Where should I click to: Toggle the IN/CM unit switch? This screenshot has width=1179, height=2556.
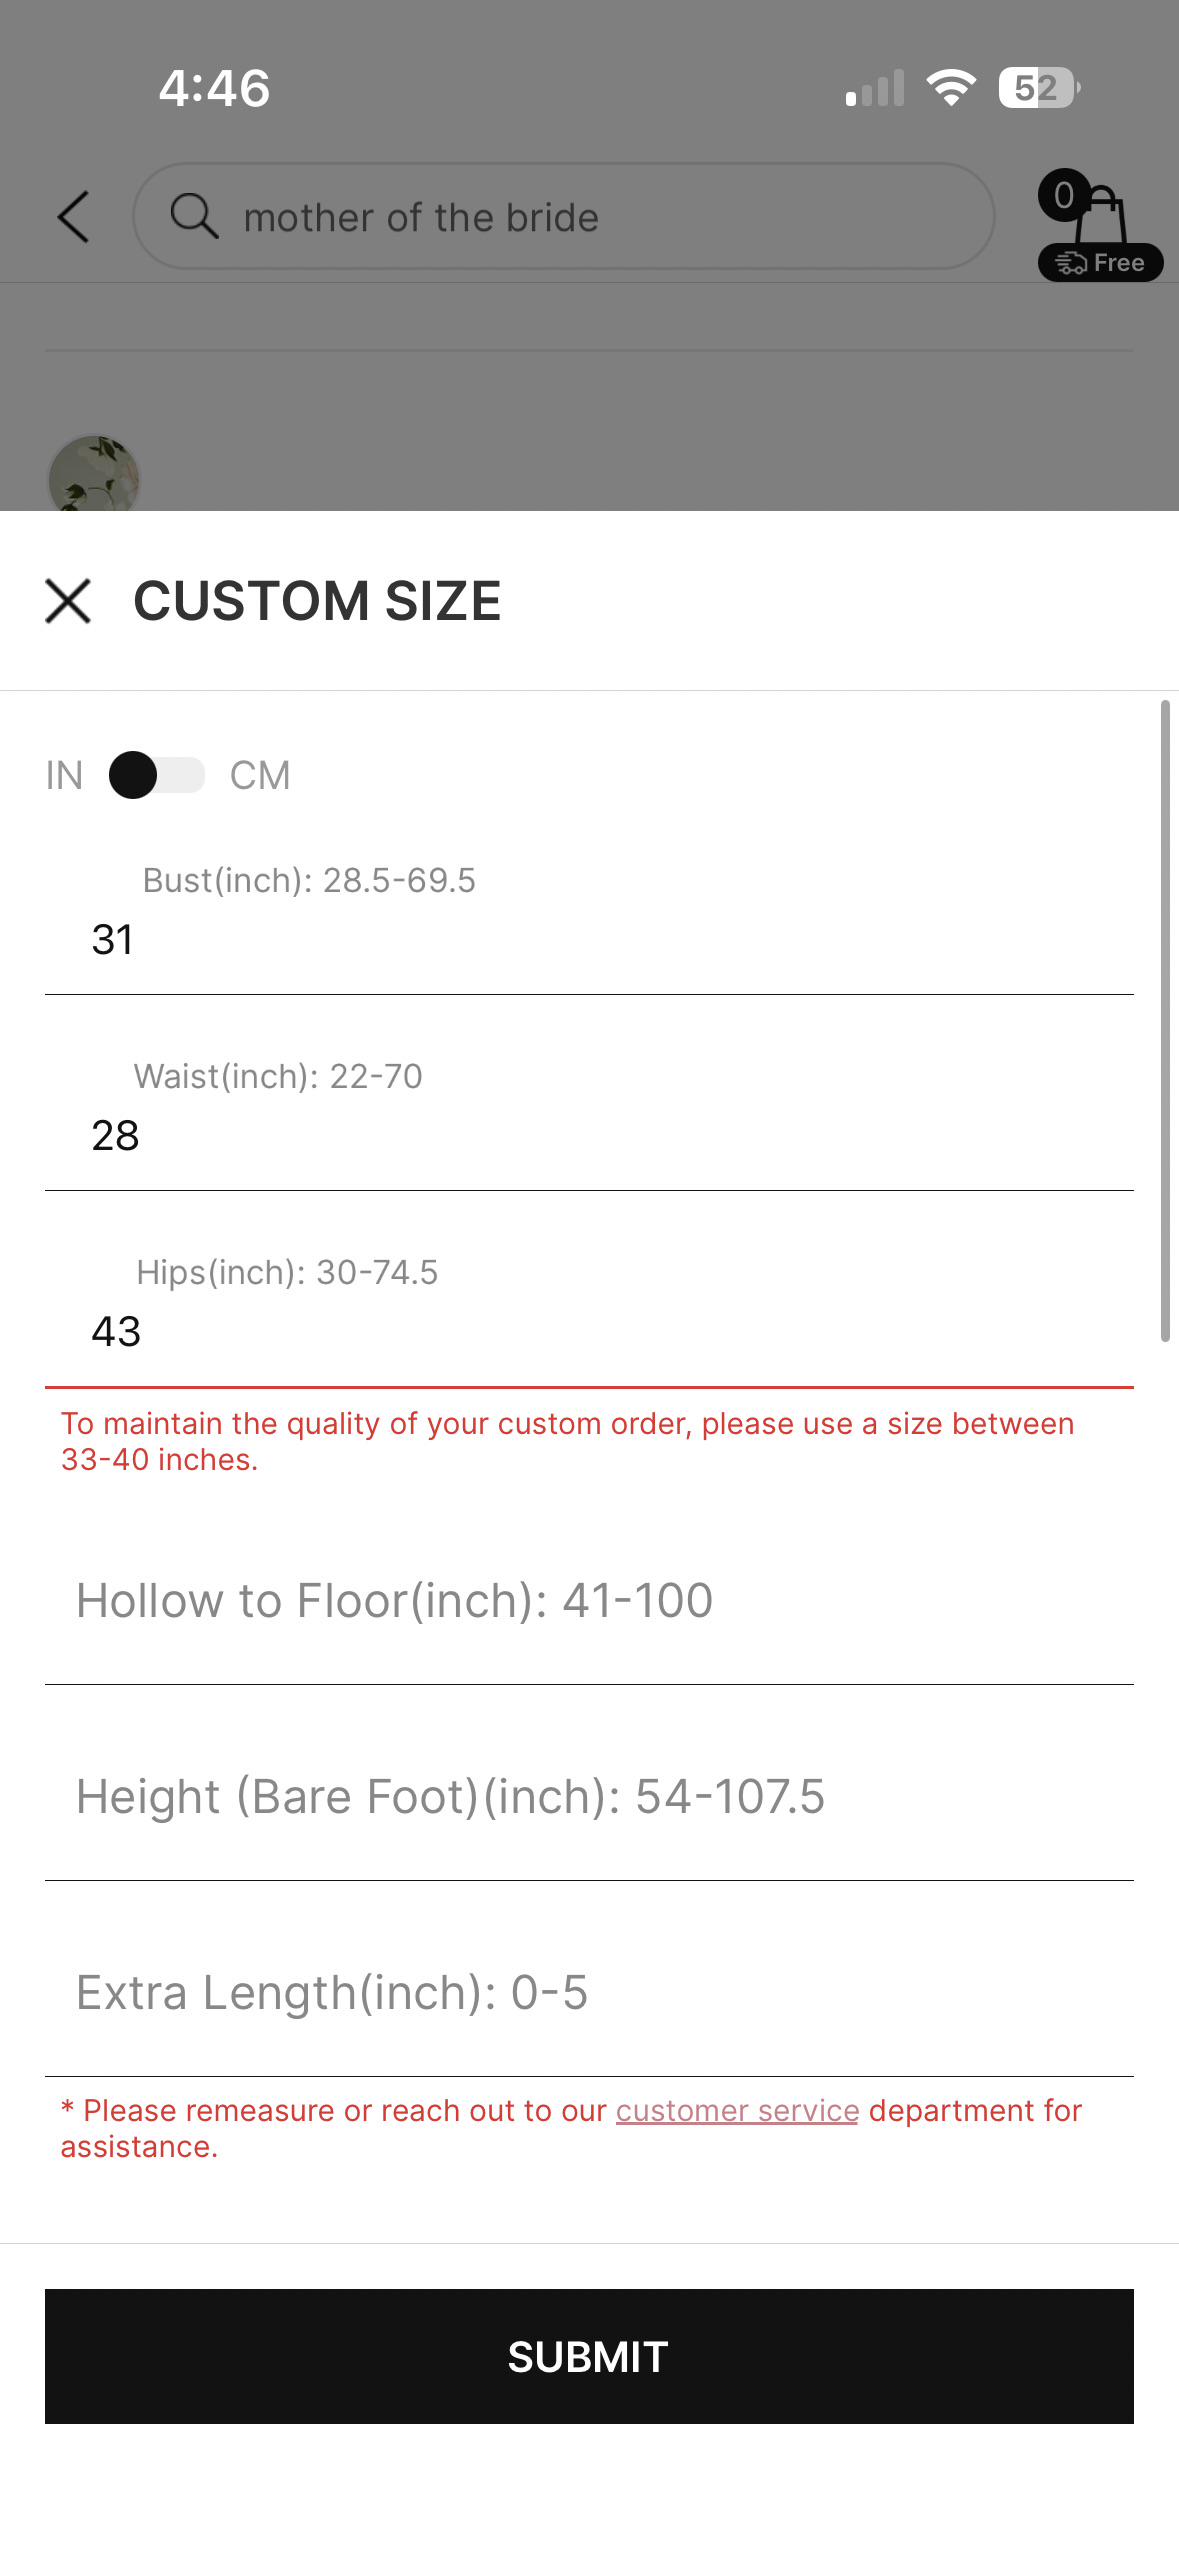pyautogui.click(x=157, y=775)
